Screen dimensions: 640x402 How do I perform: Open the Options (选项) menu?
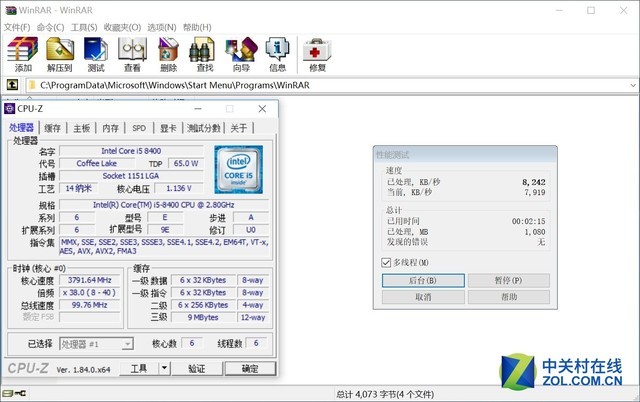click(162, 27)
